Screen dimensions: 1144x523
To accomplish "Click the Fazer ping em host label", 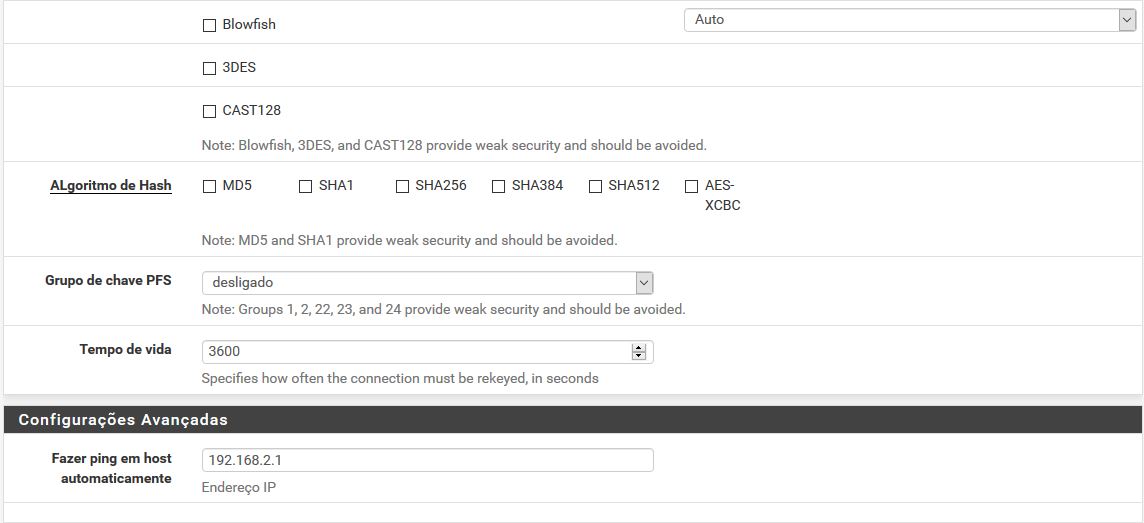I will [111, 458].
